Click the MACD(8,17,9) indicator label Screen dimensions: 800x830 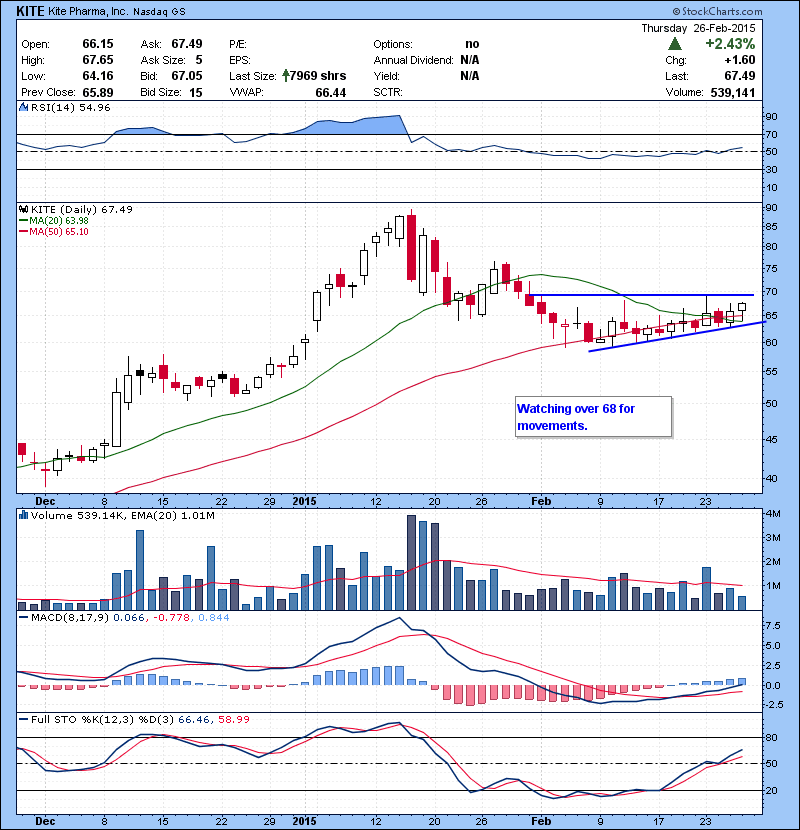tap(70, 617)
